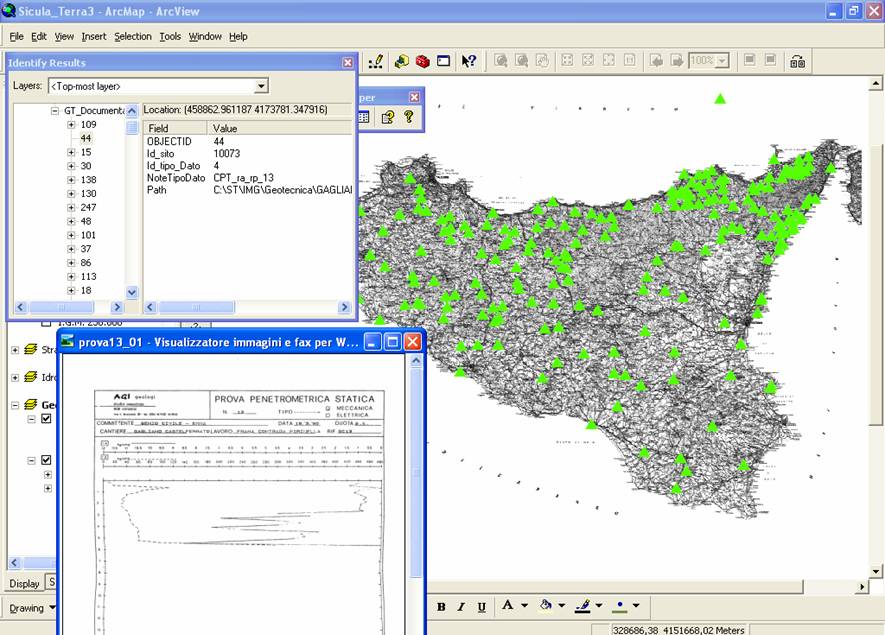The height and width of the screenshot is (635, 885).
Task: Click the fill color bucket swatch
Action: 545,606
